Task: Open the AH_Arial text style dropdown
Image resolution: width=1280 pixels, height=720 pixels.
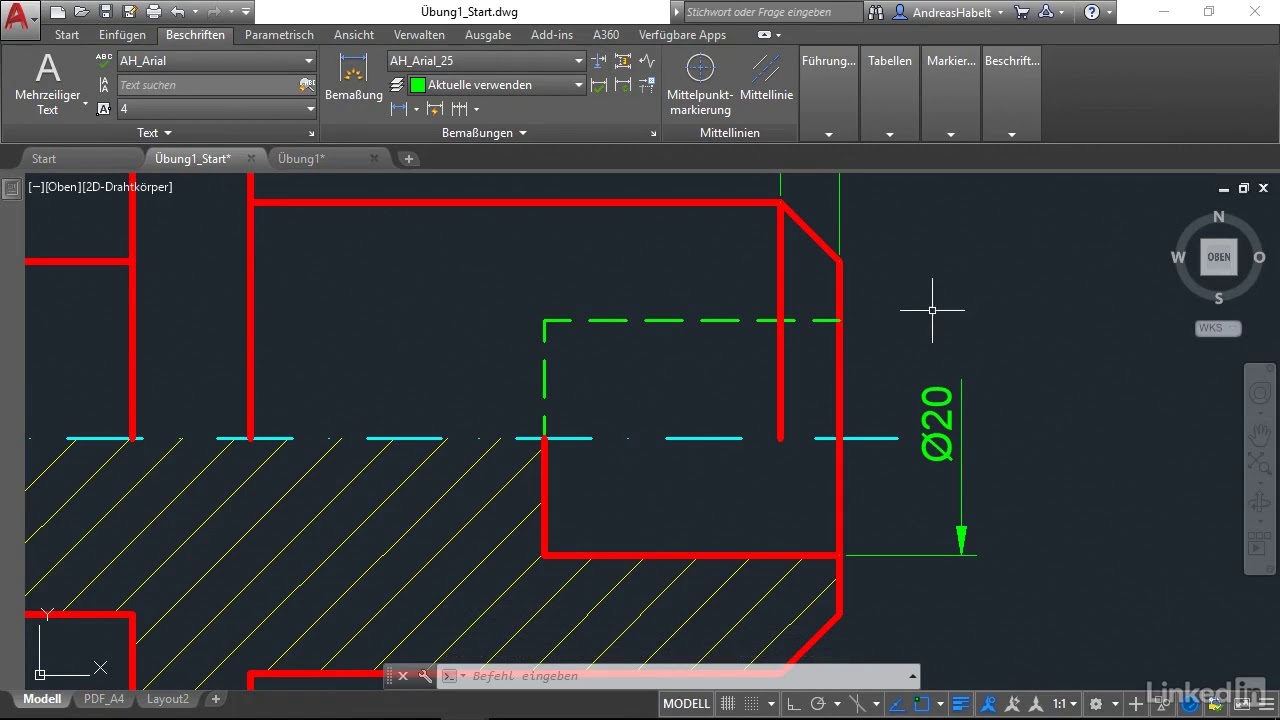Action: click(x=217, y=61)
